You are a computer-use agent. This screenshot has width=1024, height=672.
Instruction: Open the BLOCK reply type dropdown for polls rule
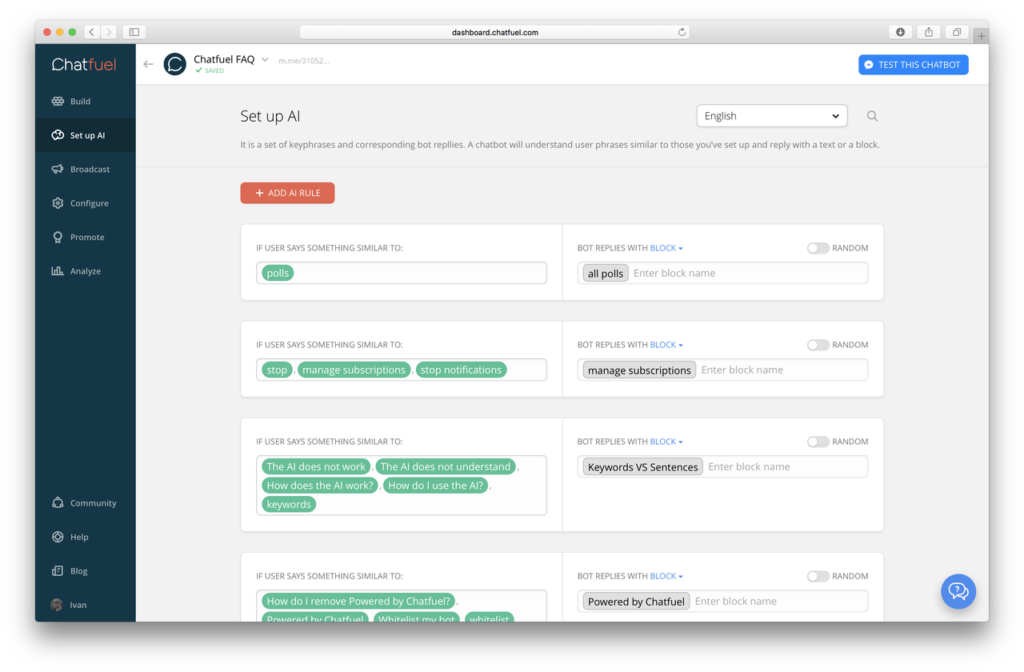664,247
